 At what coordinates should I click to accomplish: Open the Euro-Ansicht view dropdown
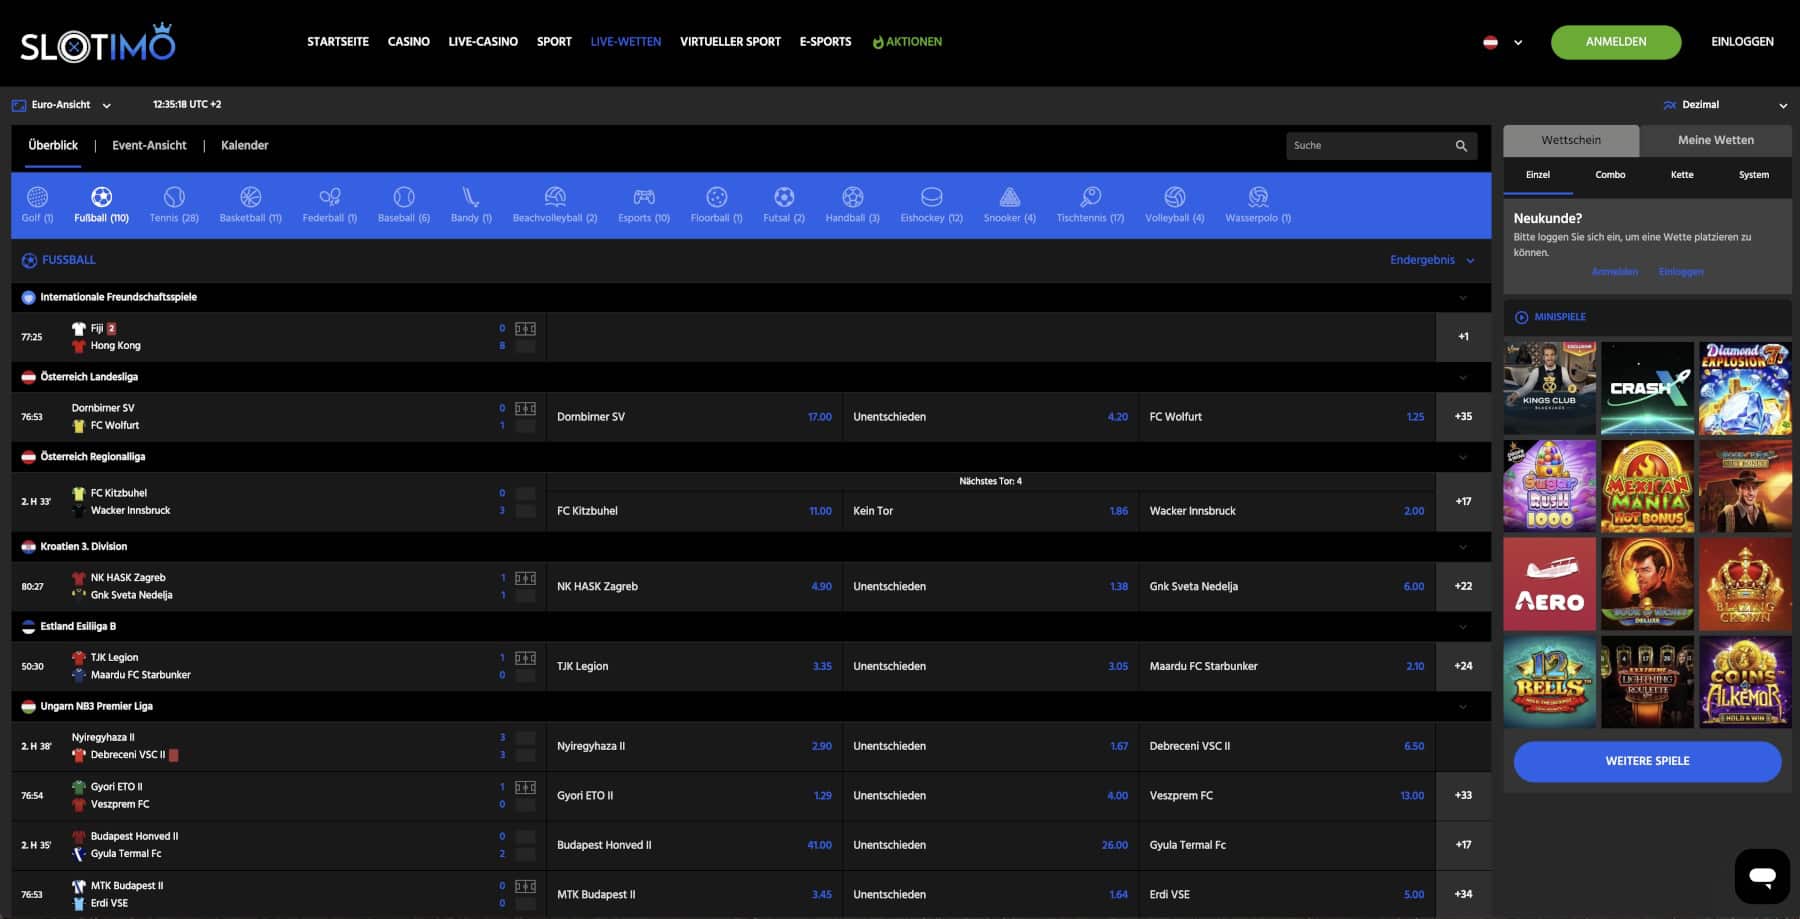[x=61, y=105]
